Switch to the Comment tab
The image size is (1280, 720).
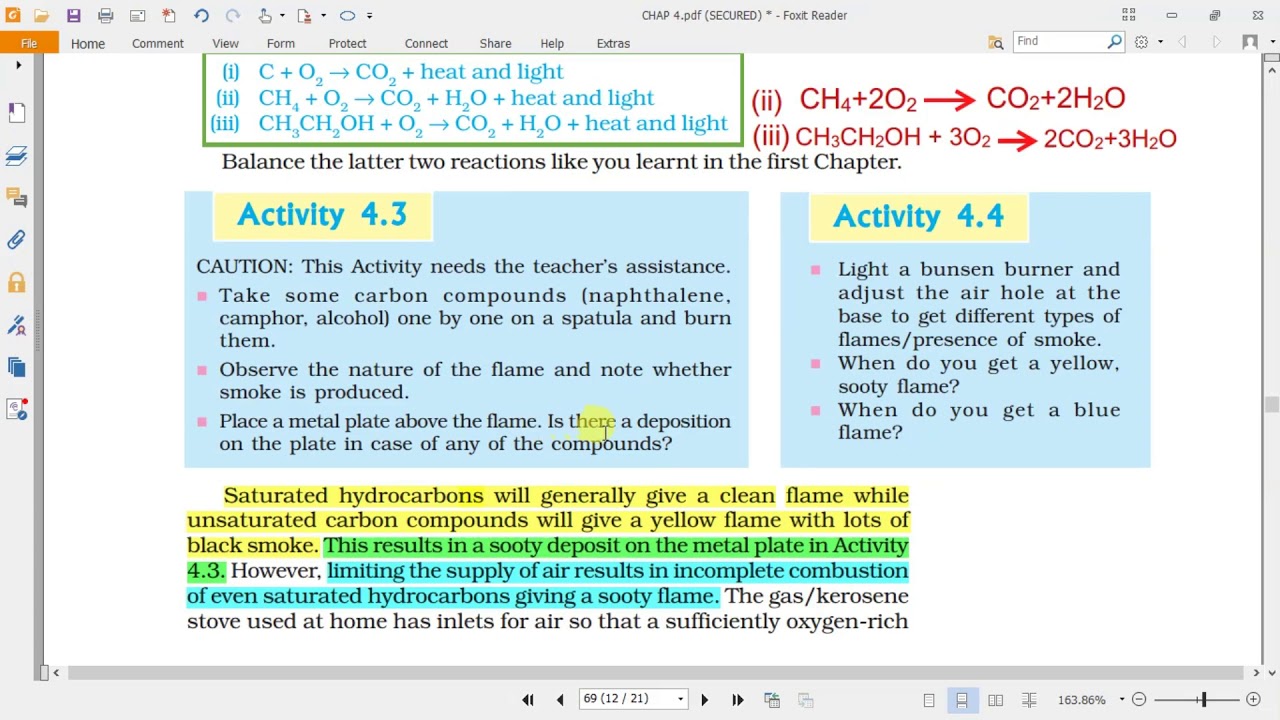tap(158, 43)
